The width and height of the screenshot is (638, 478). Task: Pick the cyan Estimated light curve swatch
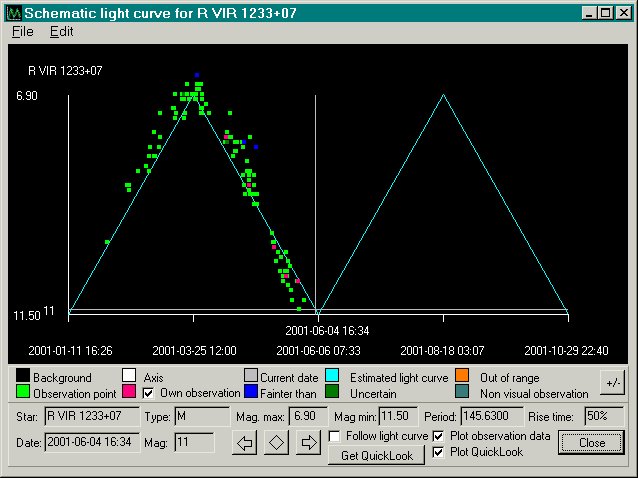[x=332, y=375]
